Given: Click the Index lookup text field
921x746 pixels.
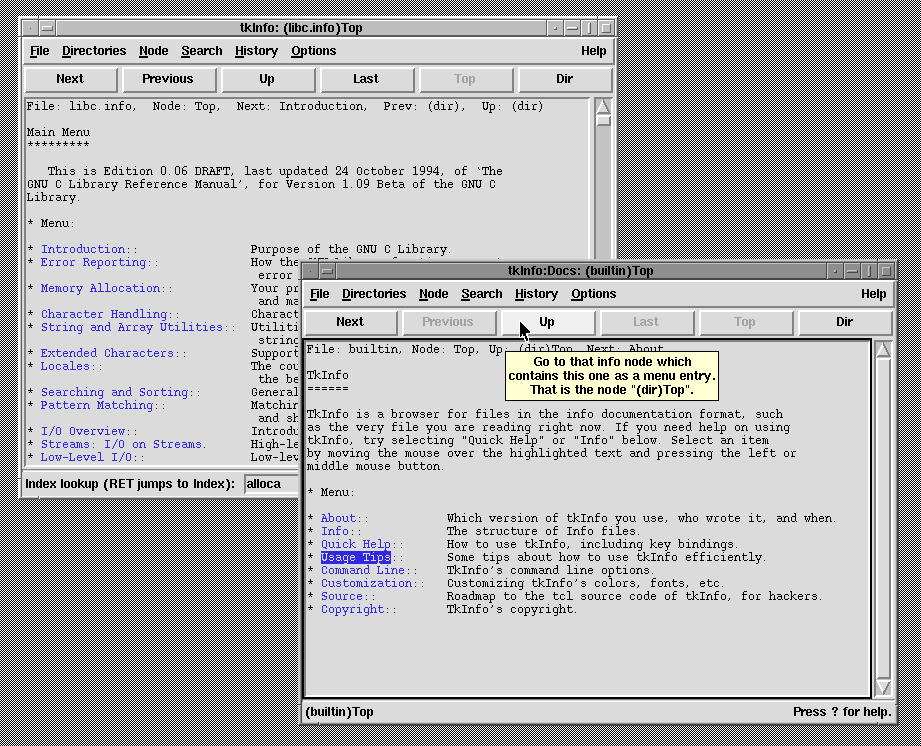Looking at the screenshot, I should click(x=272, y=484).
